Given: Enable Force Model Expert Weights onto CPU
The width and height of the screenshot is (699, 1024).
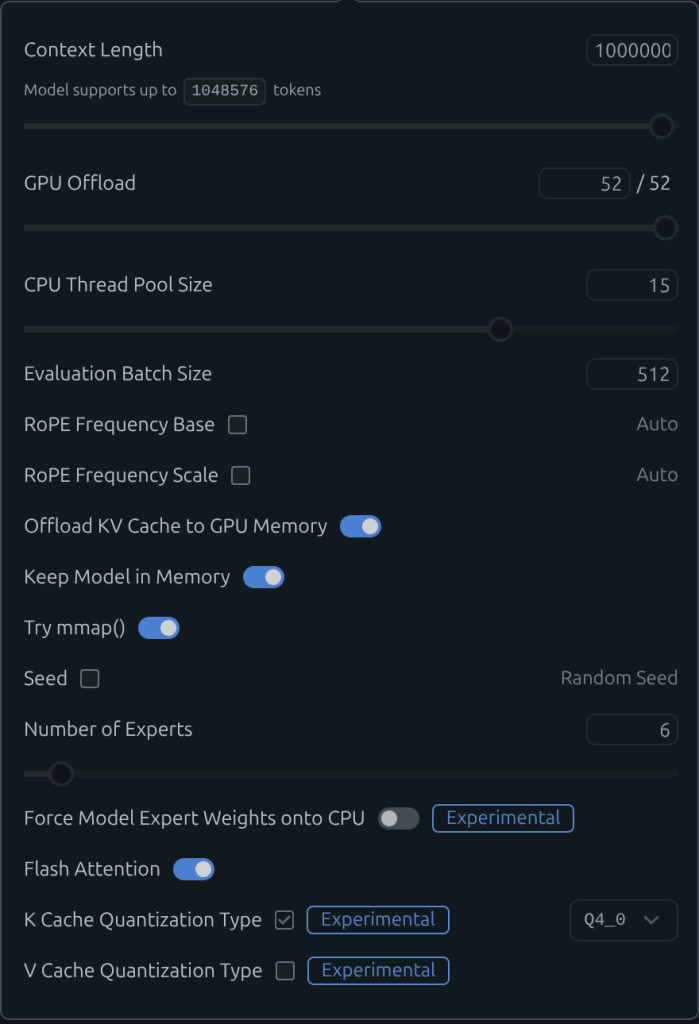Looking at the screenshot, I should pos(398,818).
